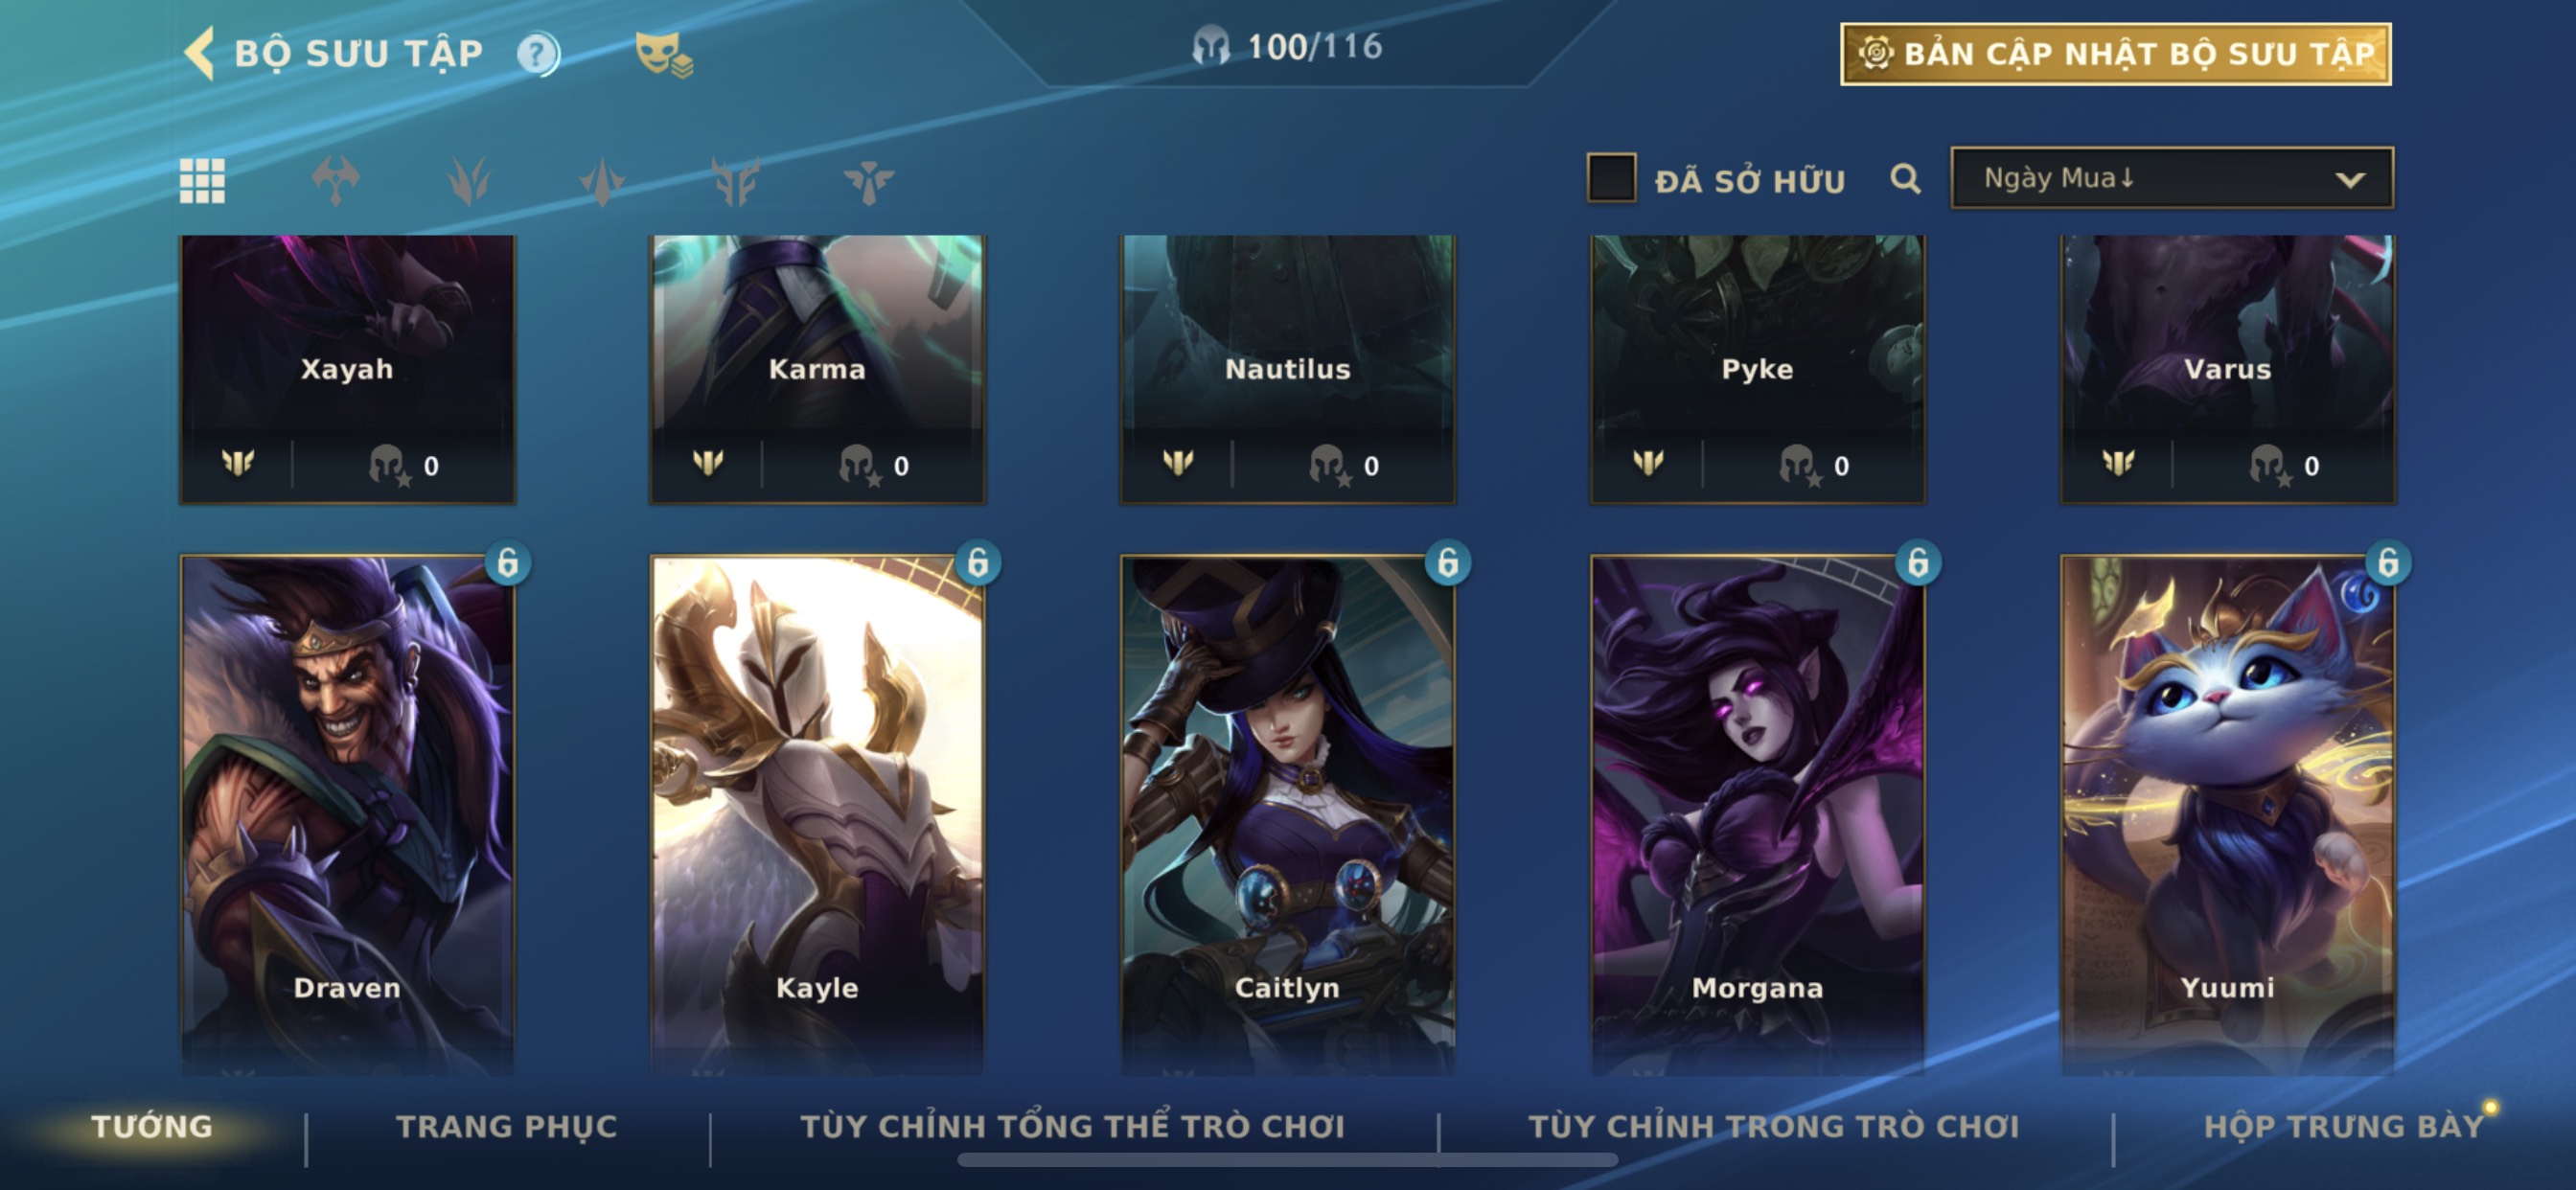
Task: Filter champions by the fourth role icon
Action: click(735, 181)
